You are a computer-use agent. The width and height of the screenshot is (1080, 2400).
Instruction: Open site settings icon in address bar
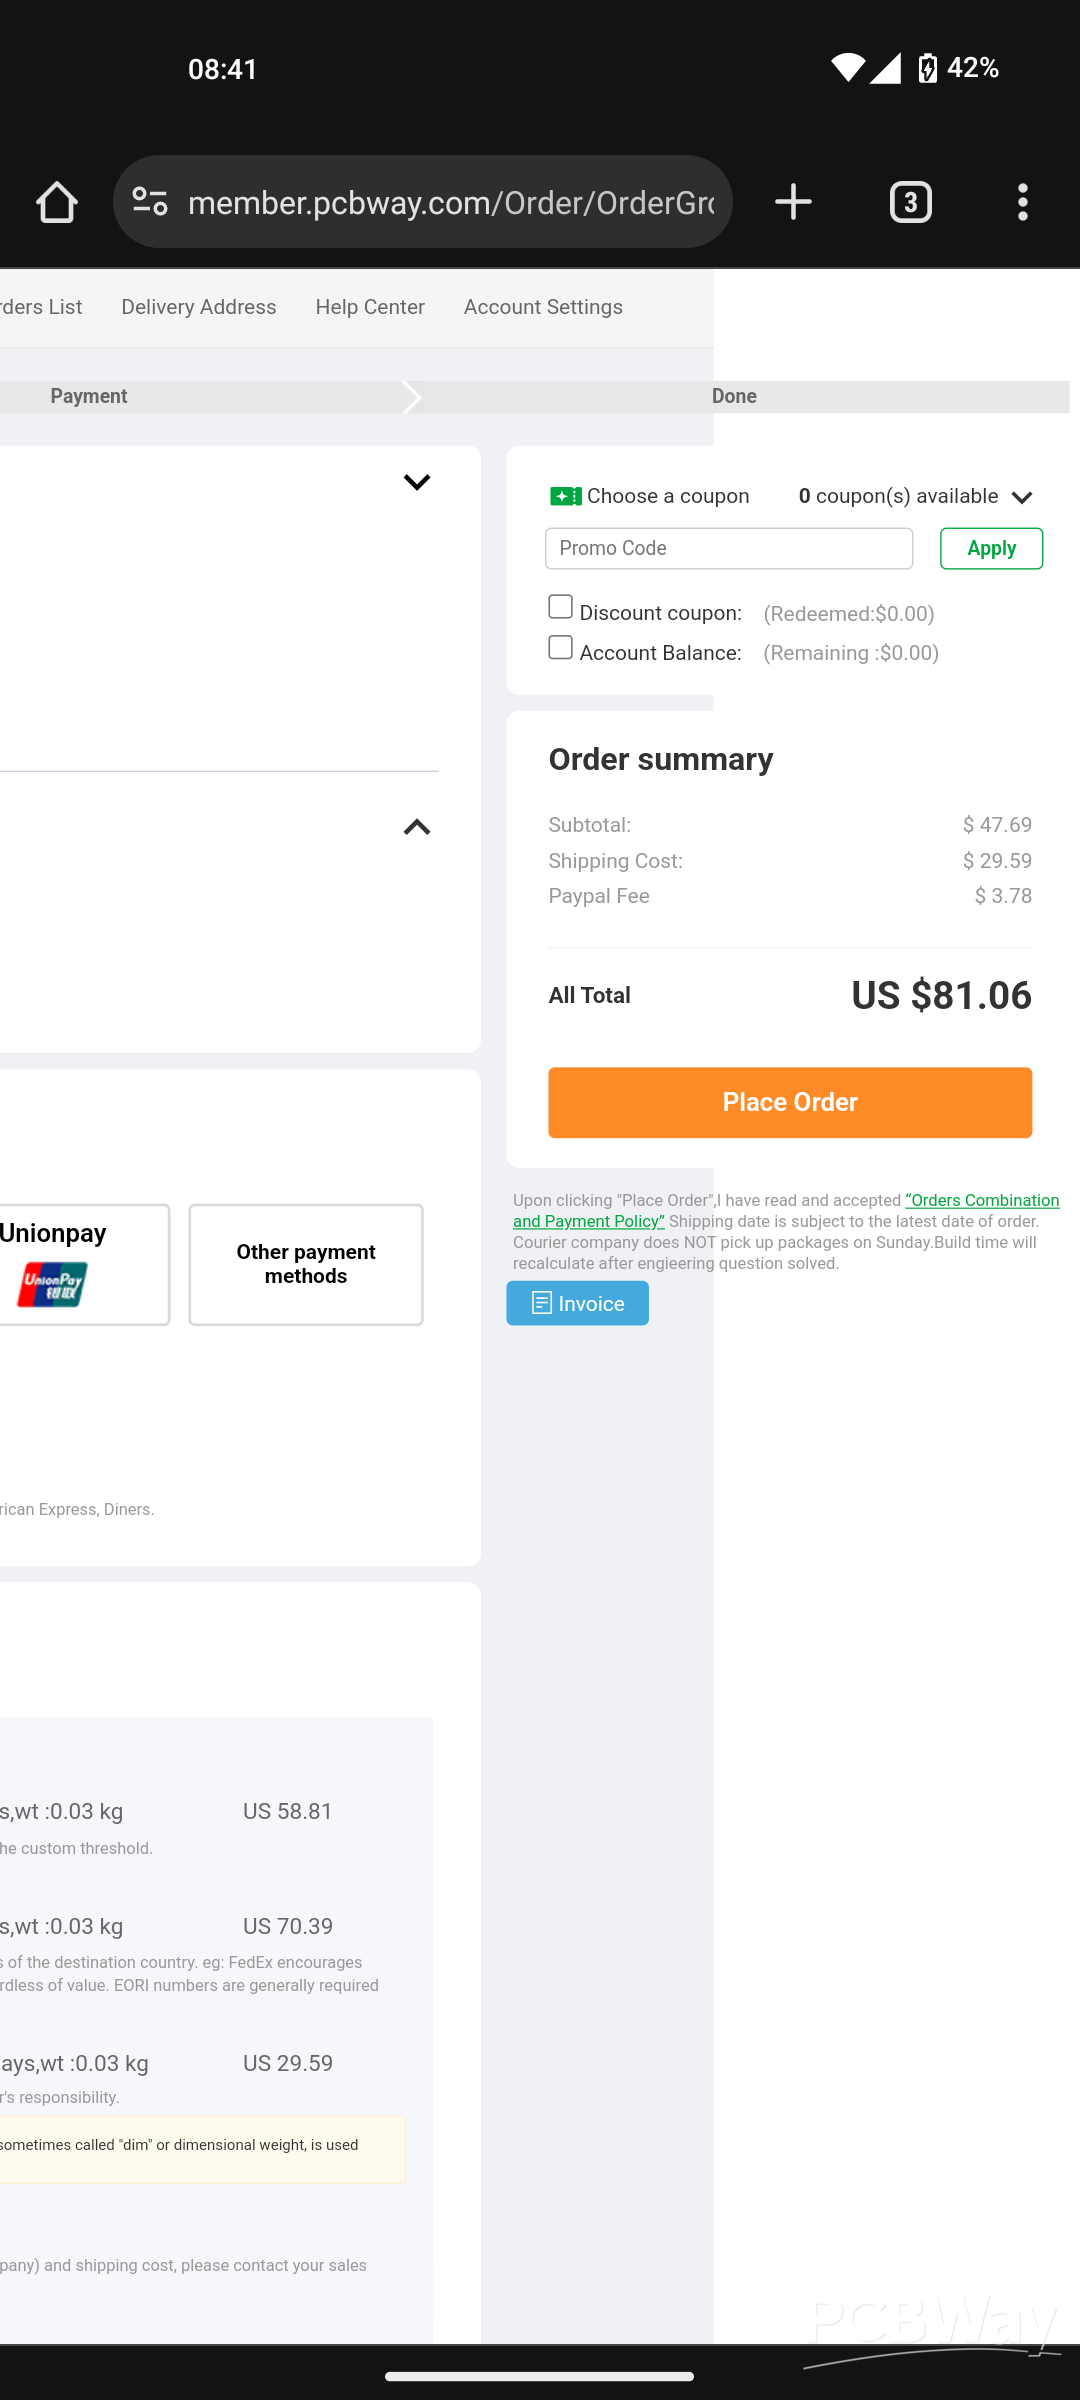pyautogui.click(x=150, y=202)
